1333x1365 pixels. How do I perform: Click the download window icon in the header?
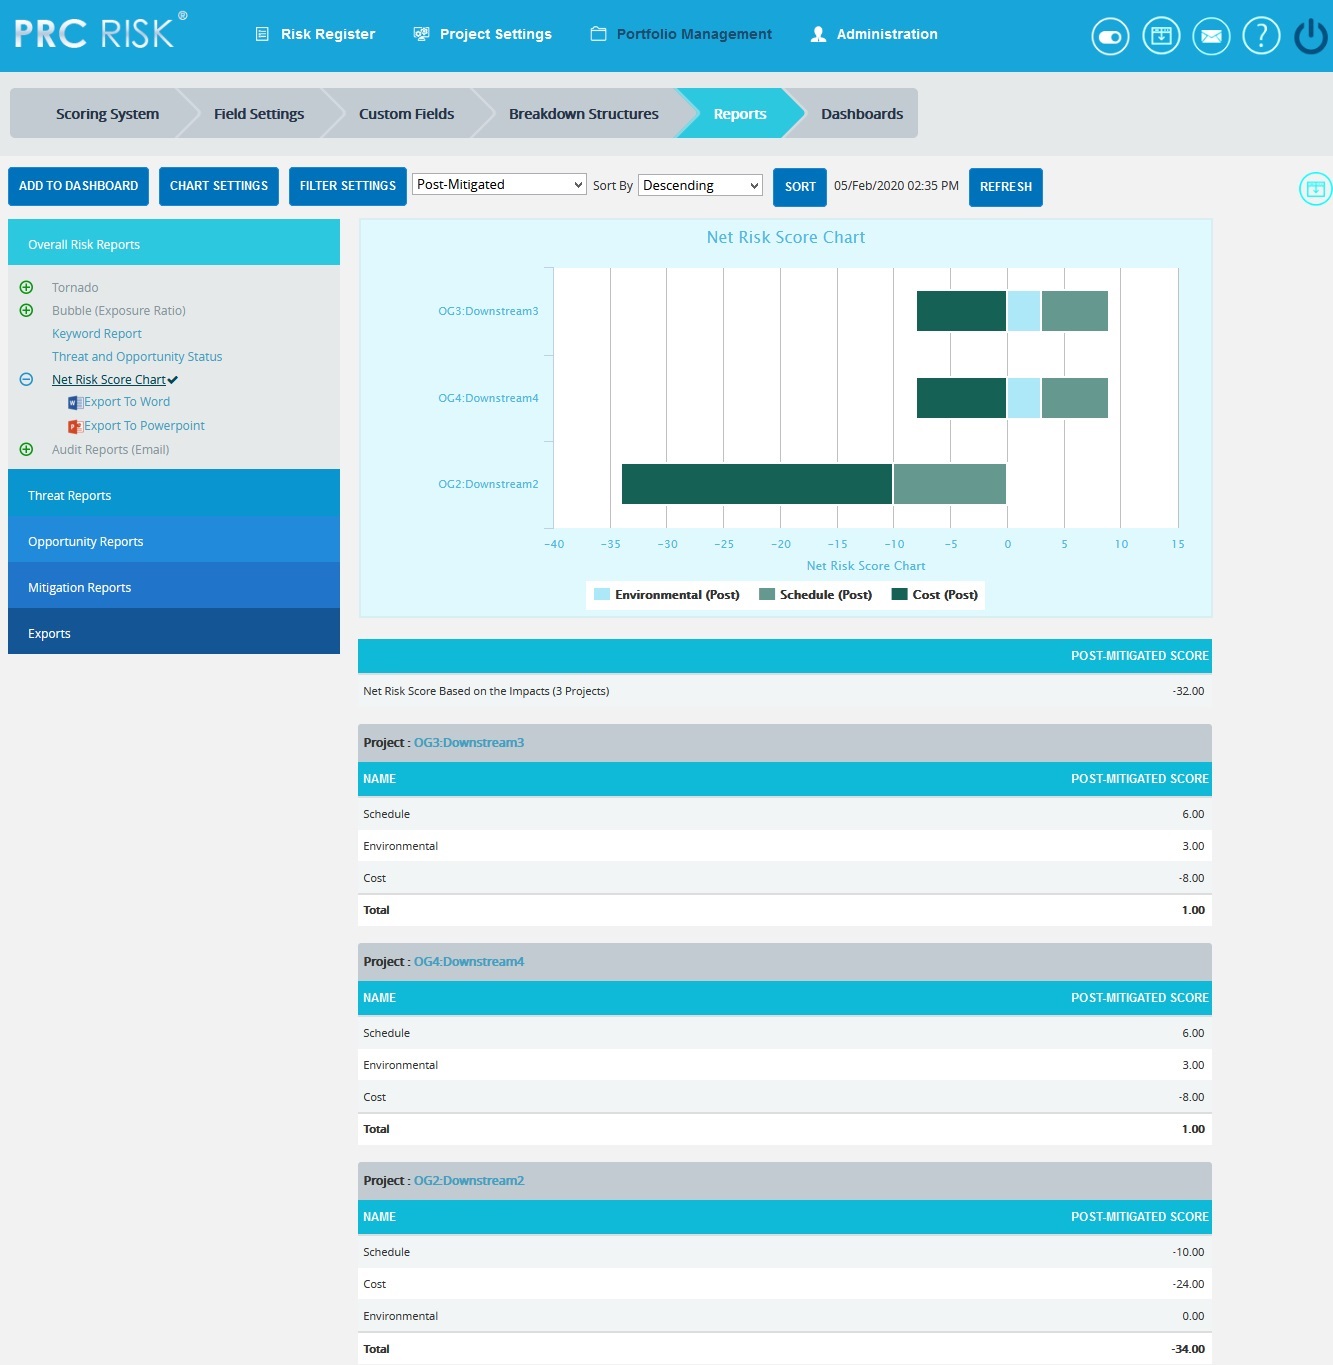pos(1161,35)
